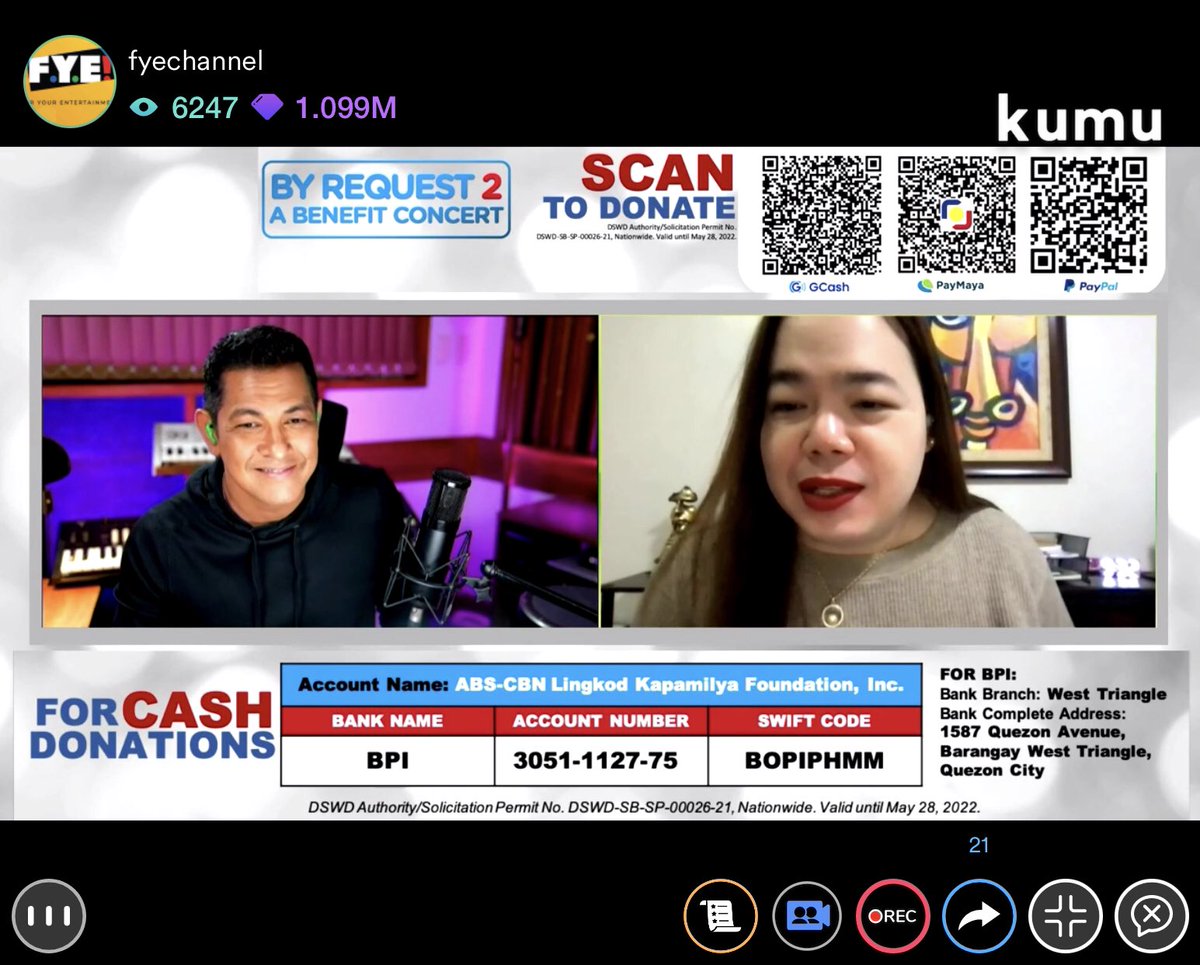
Task: Tap the fyechannel username
Action: pos(196,61)
